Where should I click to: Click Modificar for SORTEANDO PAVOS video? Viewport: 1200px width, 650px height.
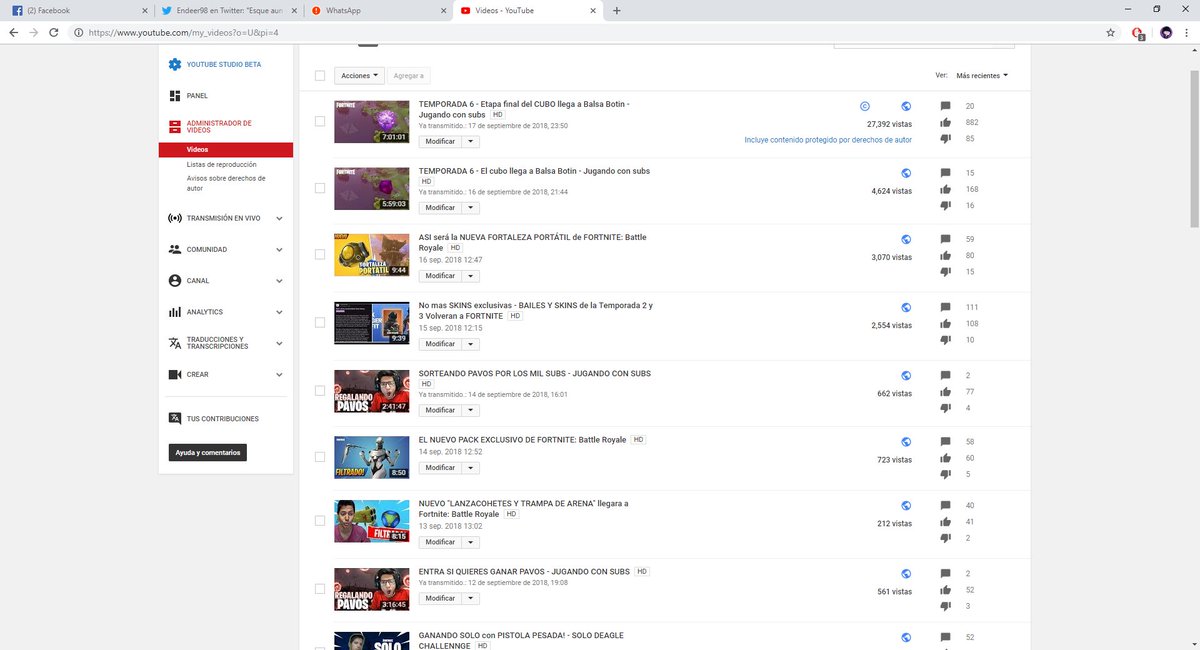tap(440, 410)
